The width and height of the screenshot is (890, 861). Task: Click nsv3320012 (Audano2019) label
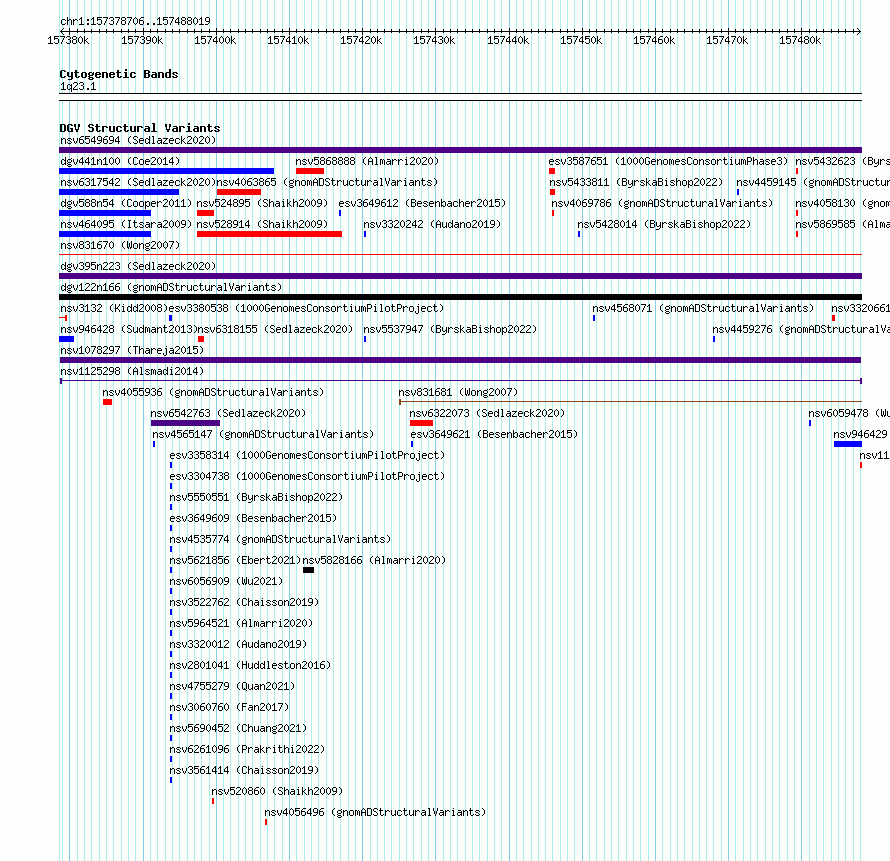(238, 644)
